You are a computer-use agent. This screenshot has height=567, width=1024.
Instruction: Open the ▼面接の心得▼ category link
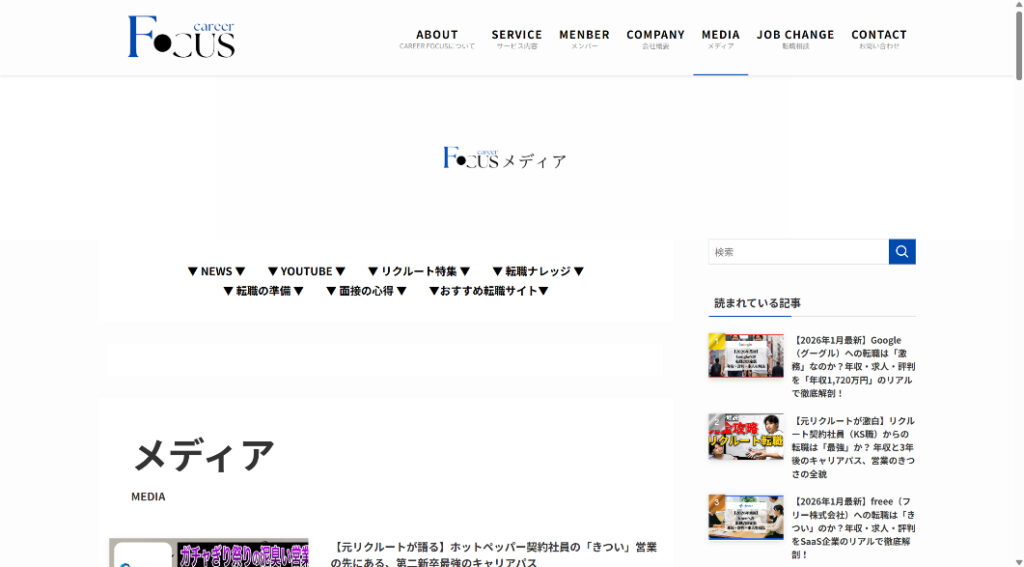pos(366,291)
